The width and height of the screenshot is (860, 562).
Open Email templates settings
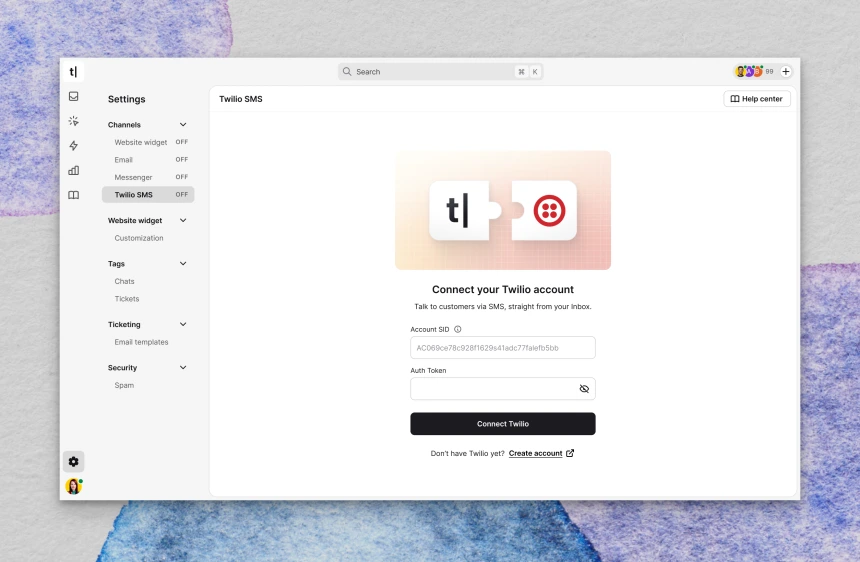[x=142, y=342]
